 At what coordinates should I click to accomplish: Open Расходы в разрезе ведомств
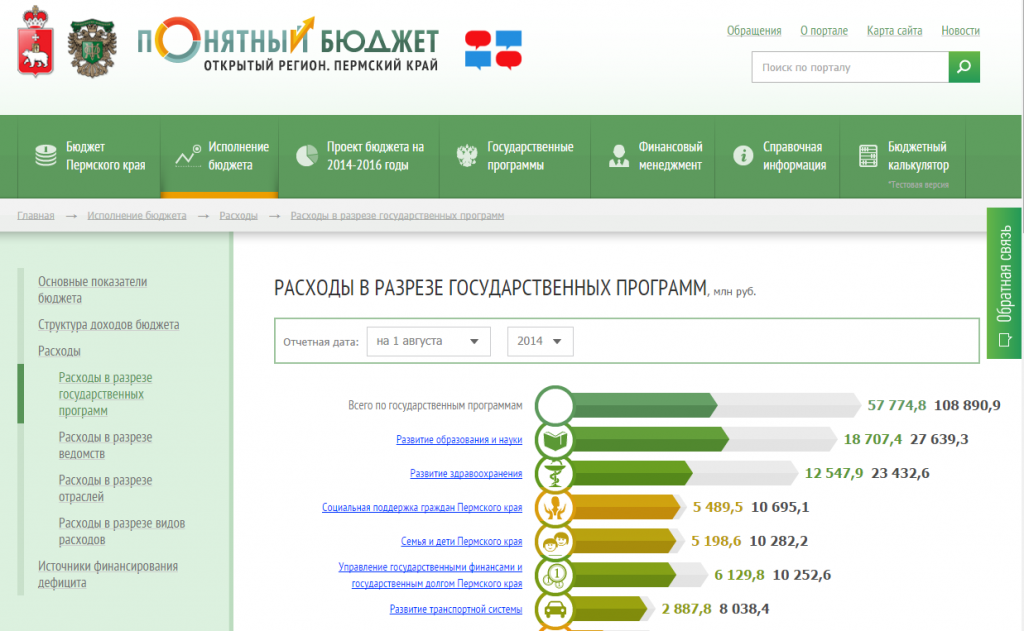click(x=105, y=445)
